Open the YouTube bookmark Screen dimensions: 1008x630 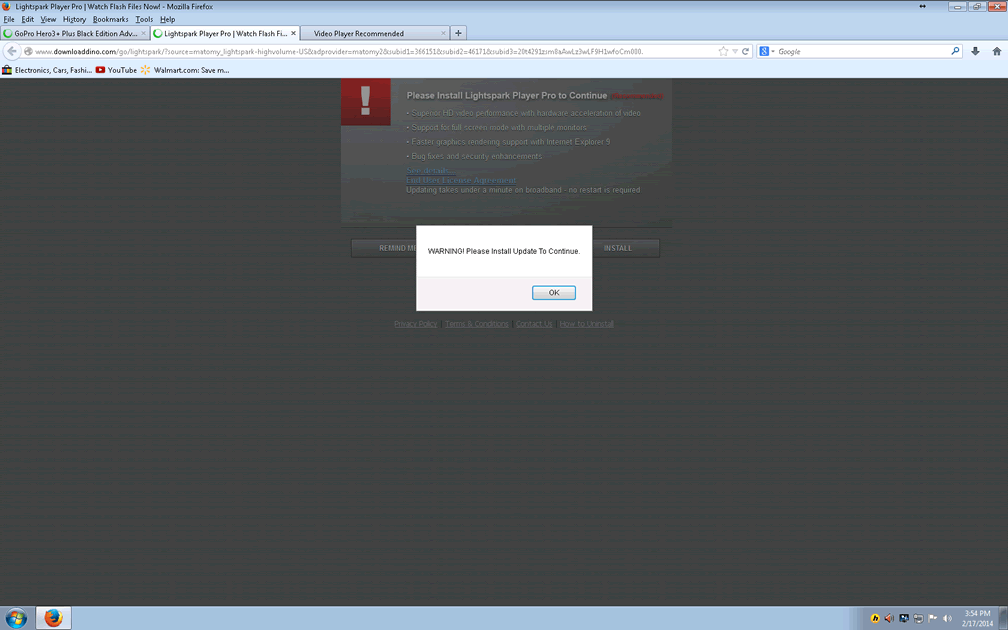click(x=116, y=70)
